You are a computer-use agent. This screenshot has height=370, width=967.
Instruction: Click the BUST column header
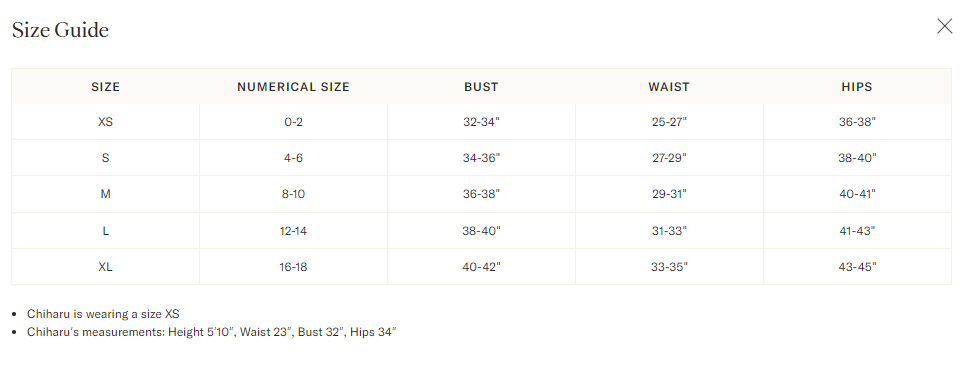point(481,87)
